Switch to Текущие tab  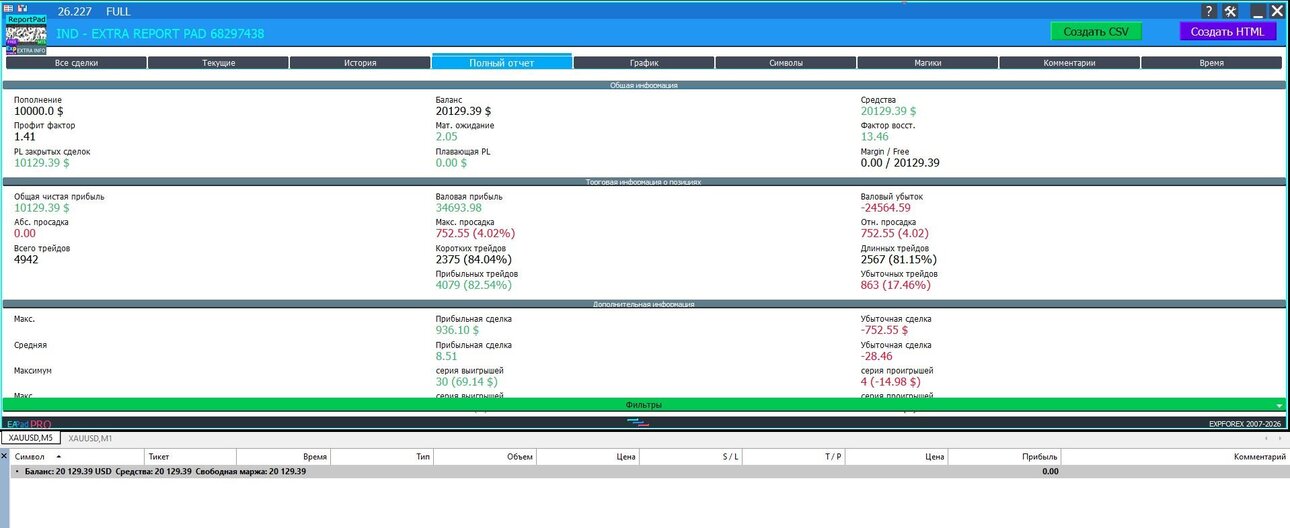[x=218, y=63]
